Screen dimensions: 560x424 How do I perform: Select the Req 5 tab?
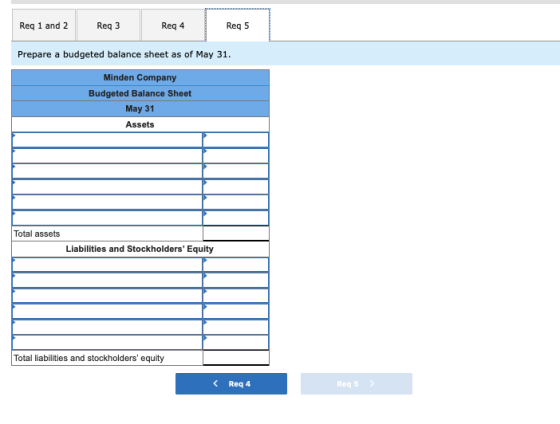tap(238, 25)
